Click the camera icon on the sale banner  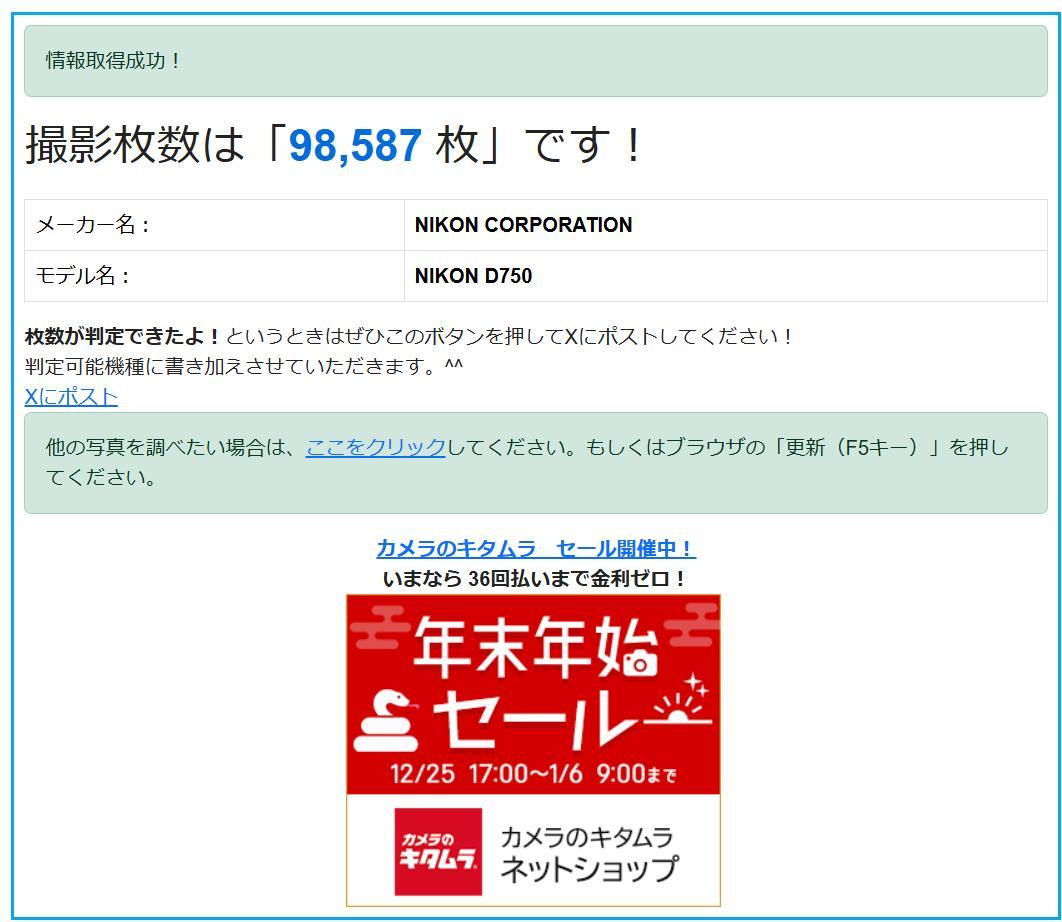tap(640, 662)
